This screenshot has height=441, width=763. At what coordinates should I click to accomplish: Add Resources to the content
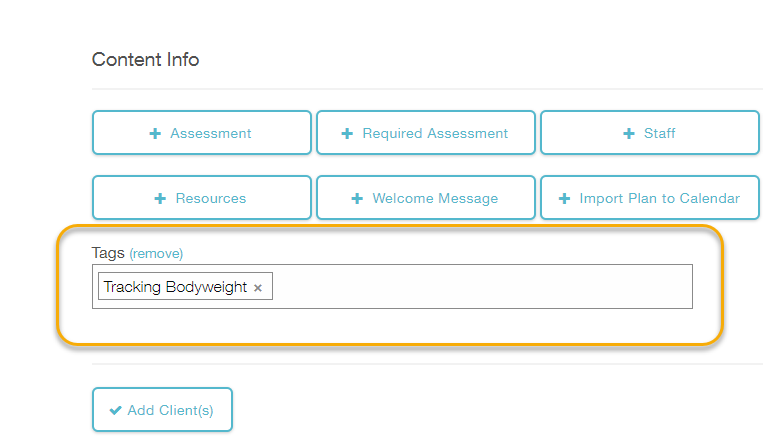(x=201, y=198)
